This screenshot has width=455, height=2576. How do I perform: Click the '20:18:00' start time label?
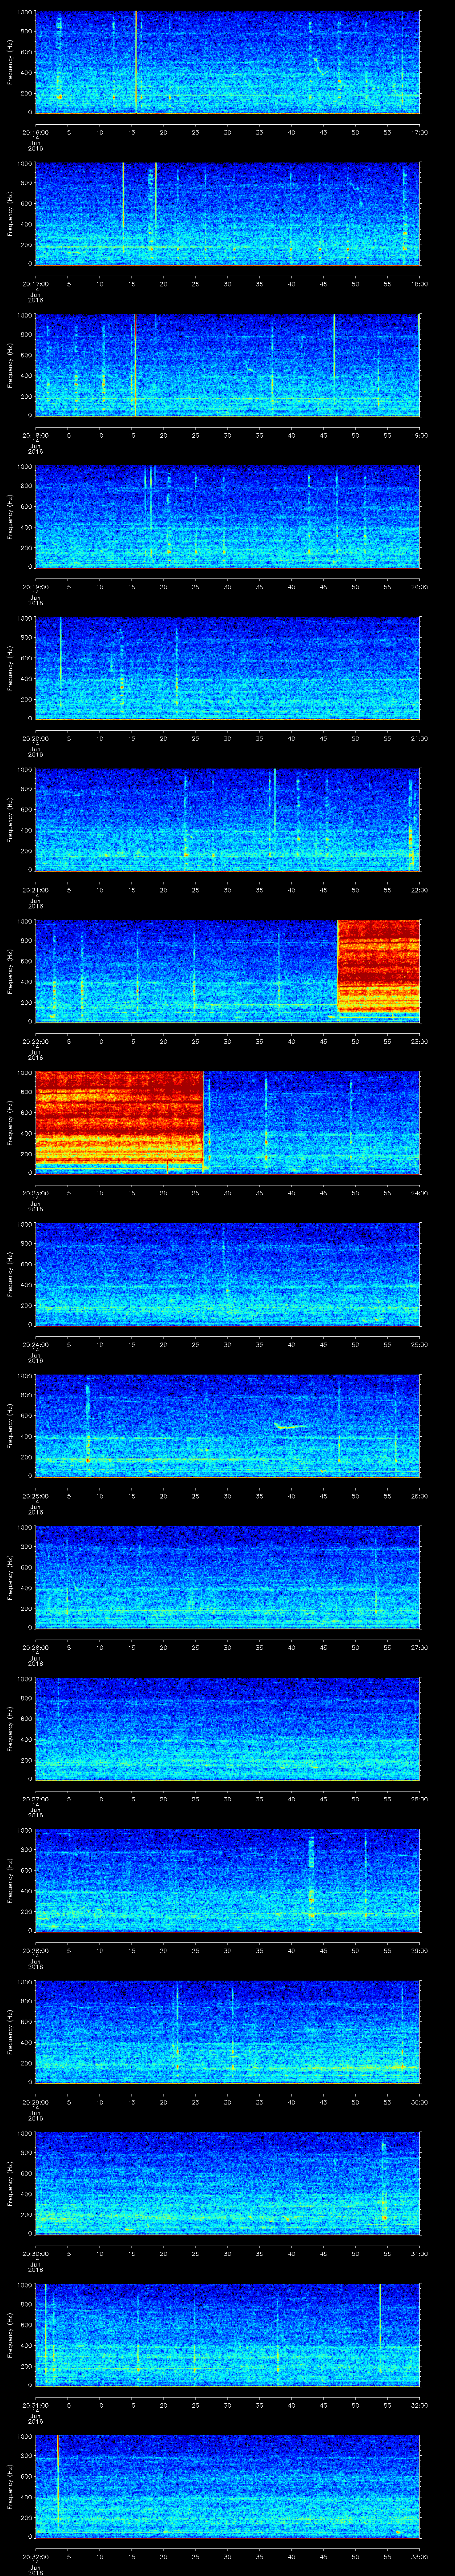35,435
